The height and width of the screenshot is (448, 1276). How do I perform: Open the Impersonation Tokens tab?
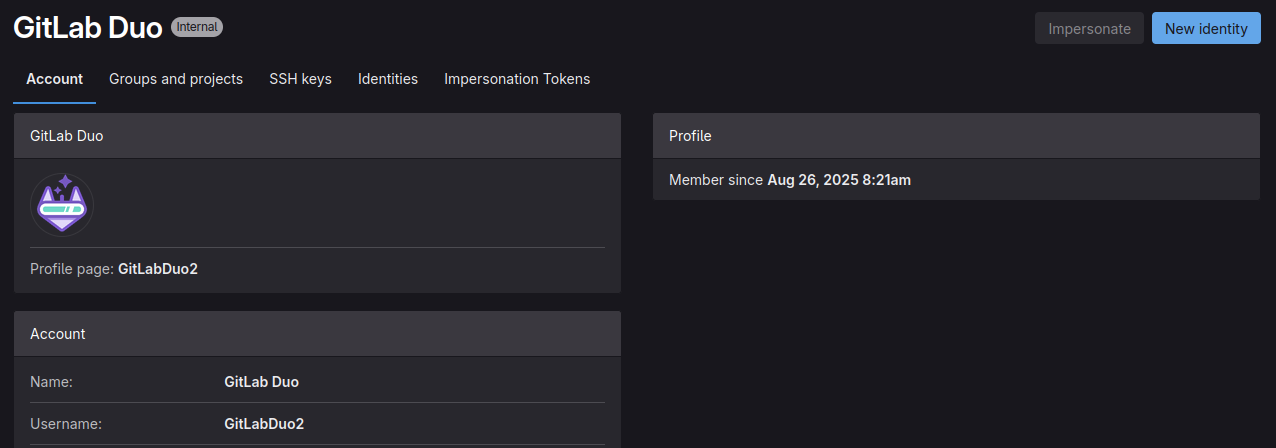[517, 79]
